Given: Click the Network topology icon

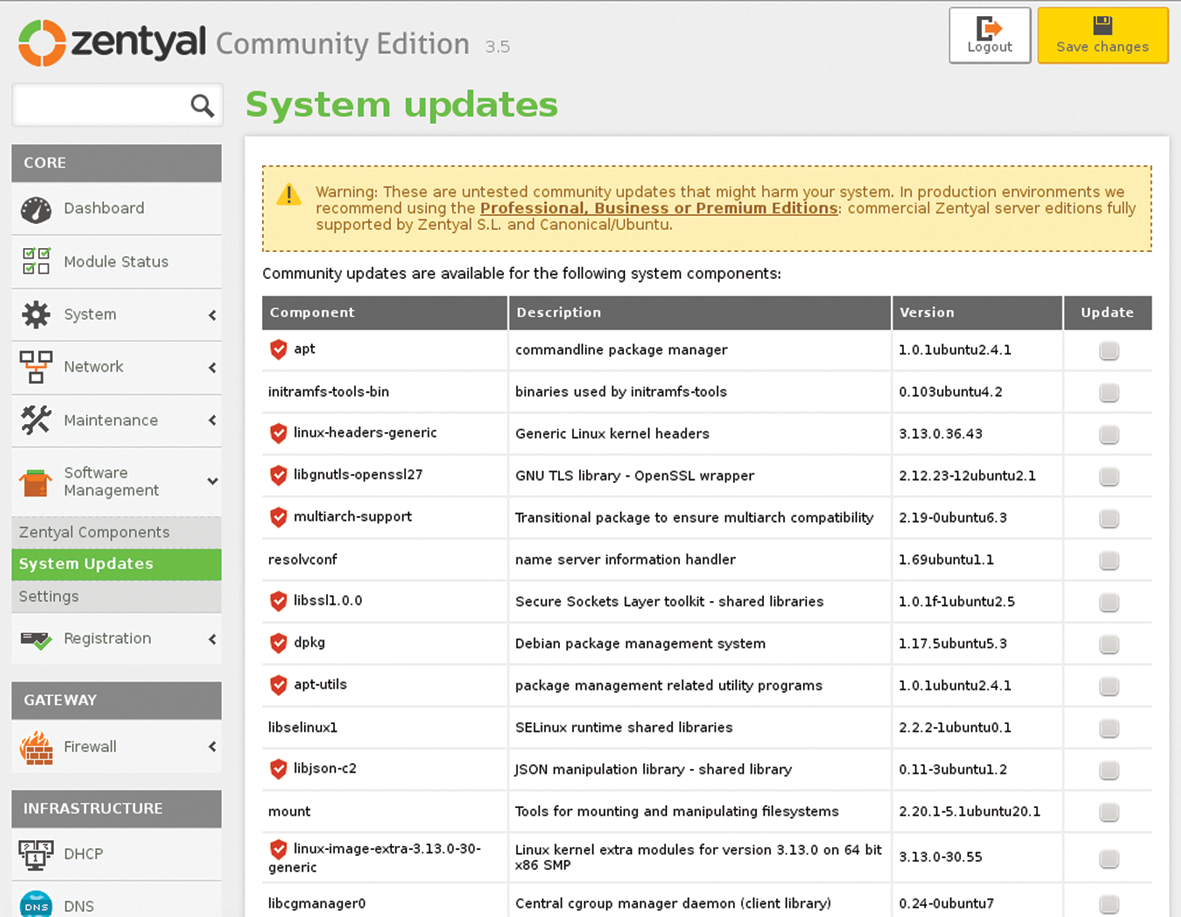Looking at the screenshot, I should [36, 367].
